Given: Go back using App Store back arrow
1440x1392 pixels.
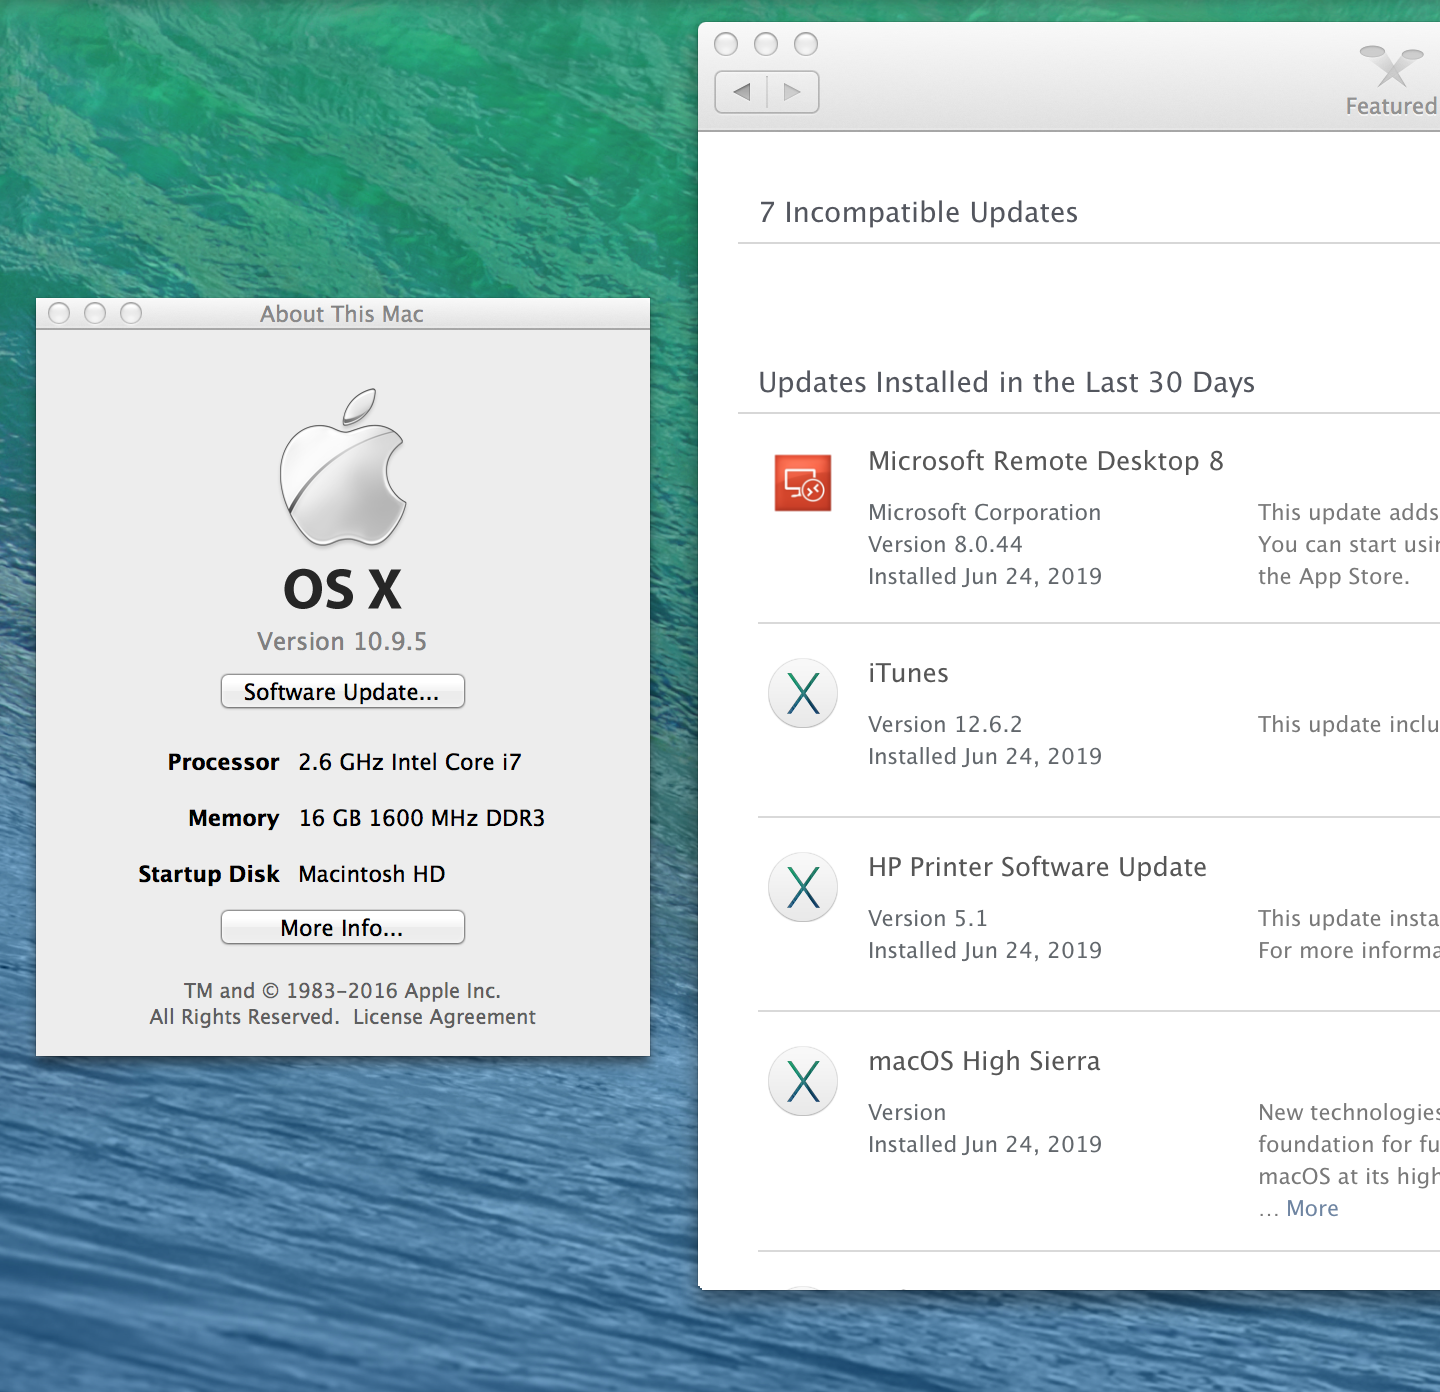Looking at the screenshot, I should 741,92.
